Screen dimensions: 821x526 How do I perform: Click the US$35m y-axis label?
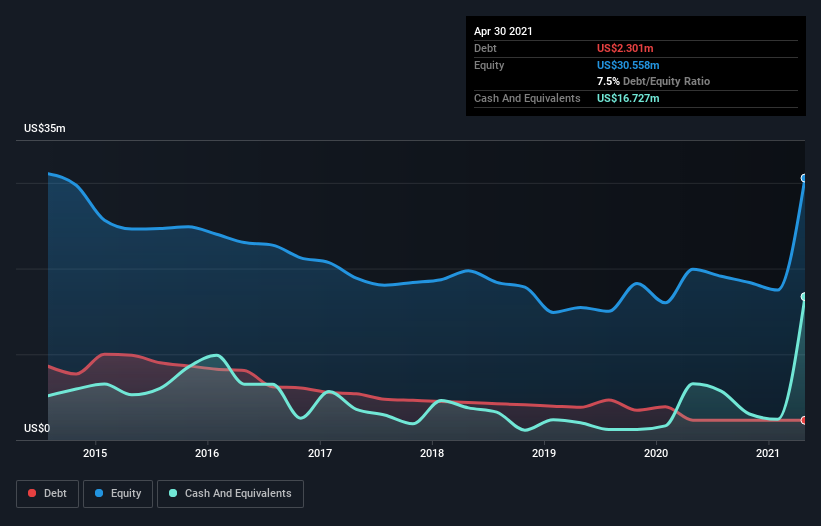coord(45,128)
